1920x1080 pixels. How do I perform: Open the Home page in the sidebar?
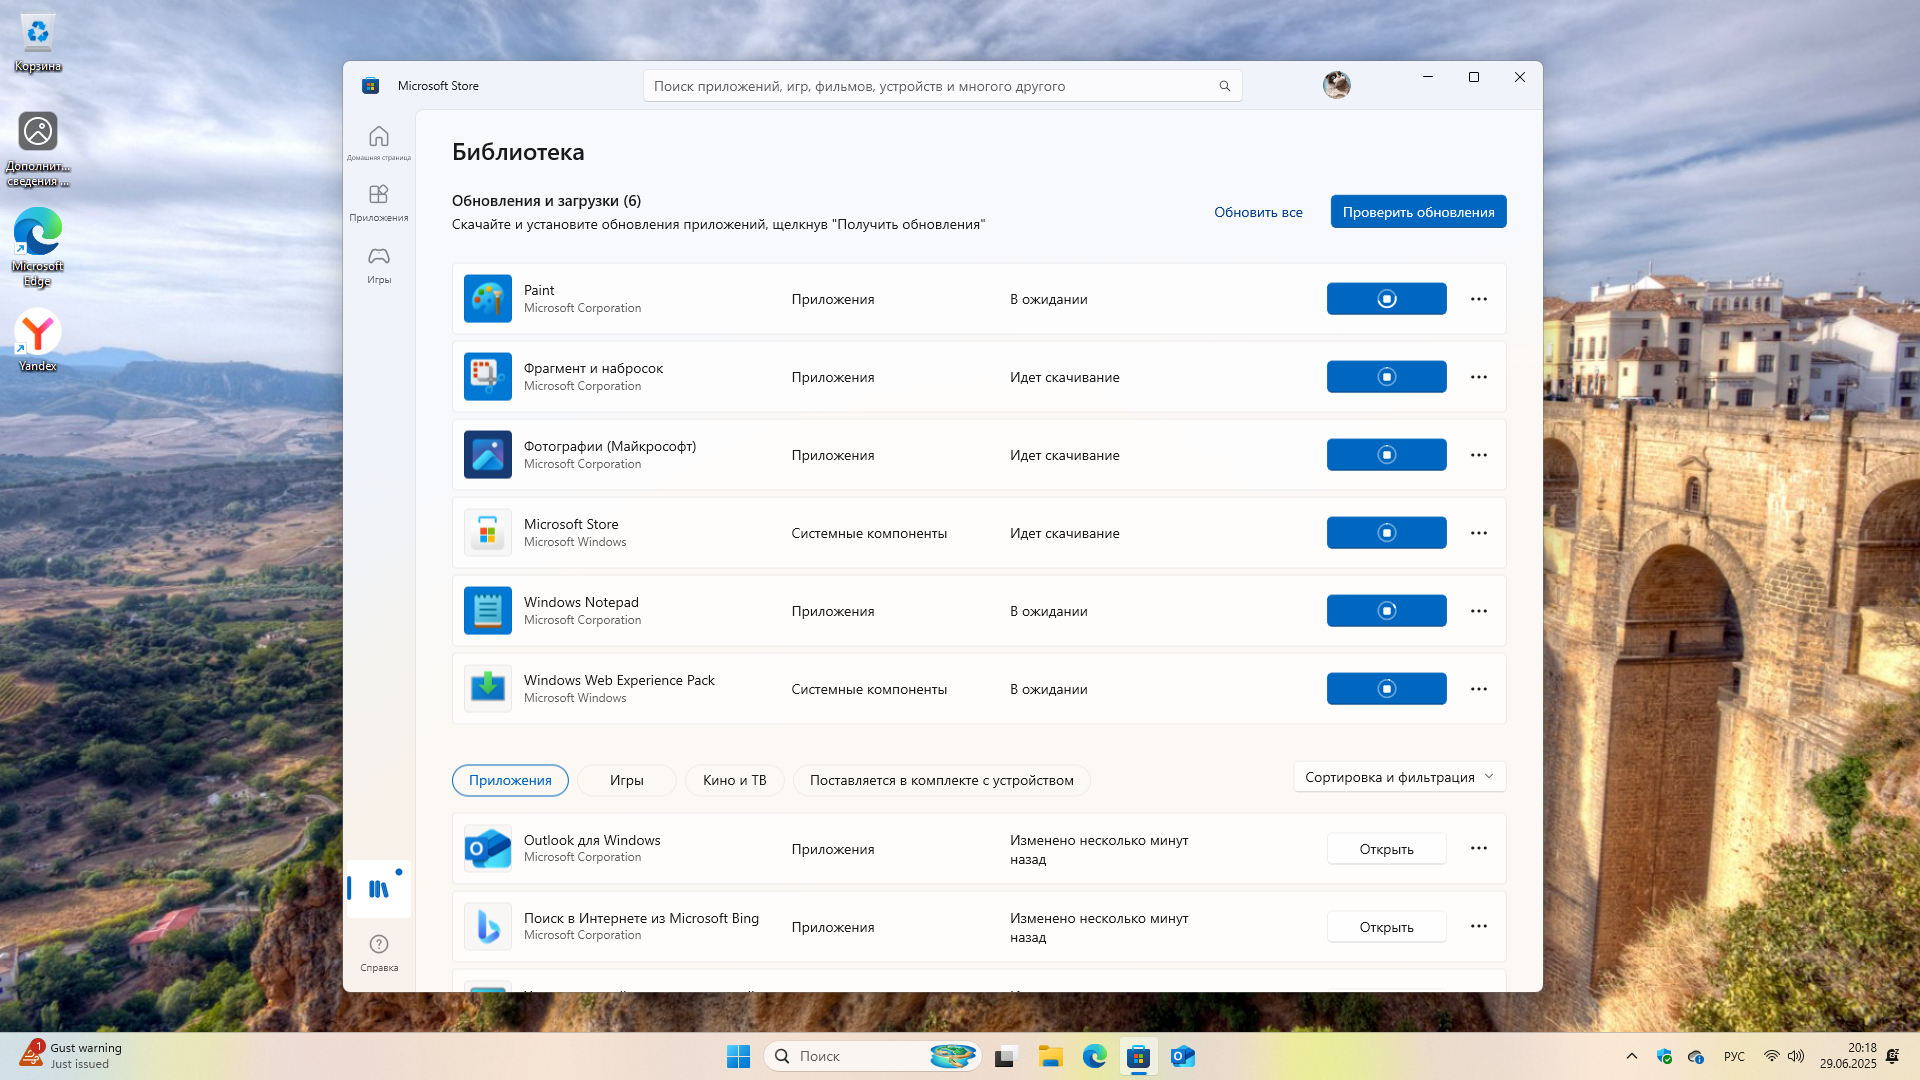click(x=378, y=141)
